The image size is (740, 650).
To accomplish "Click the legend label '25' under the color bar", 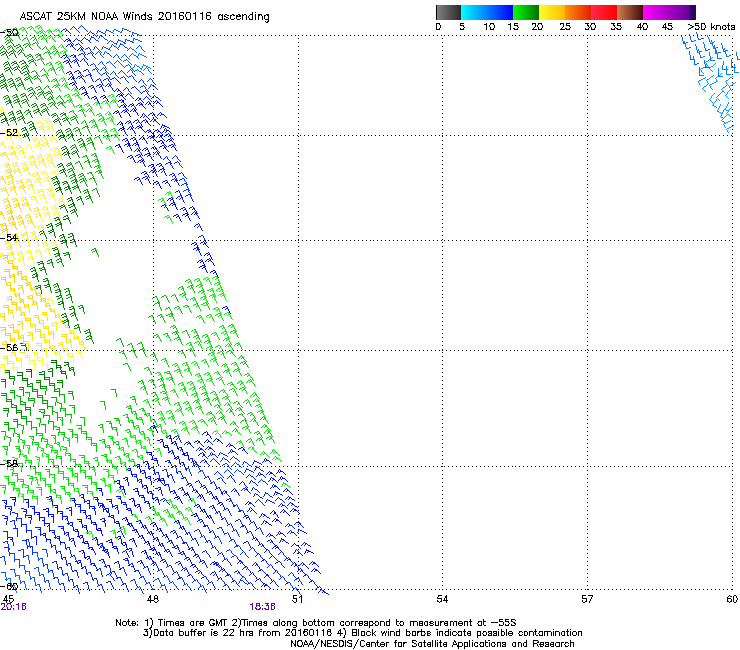I will coord(565,27).
